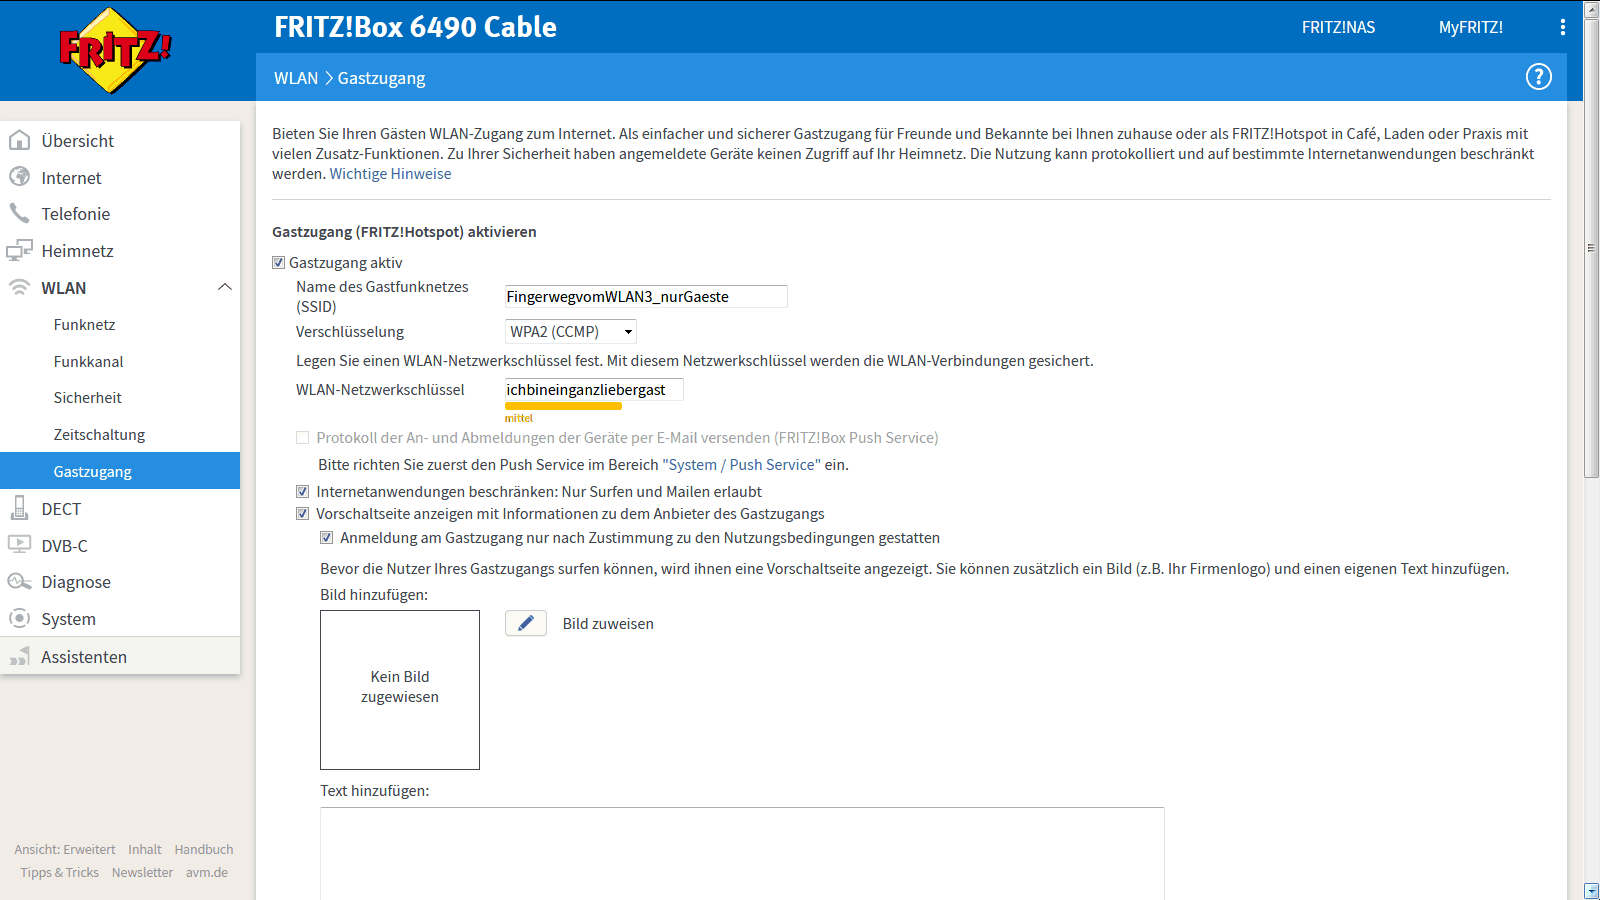Click the Übersicht house icon
Image resolution: width=1600 pixels, height=900 pixels.
point(20,140)
